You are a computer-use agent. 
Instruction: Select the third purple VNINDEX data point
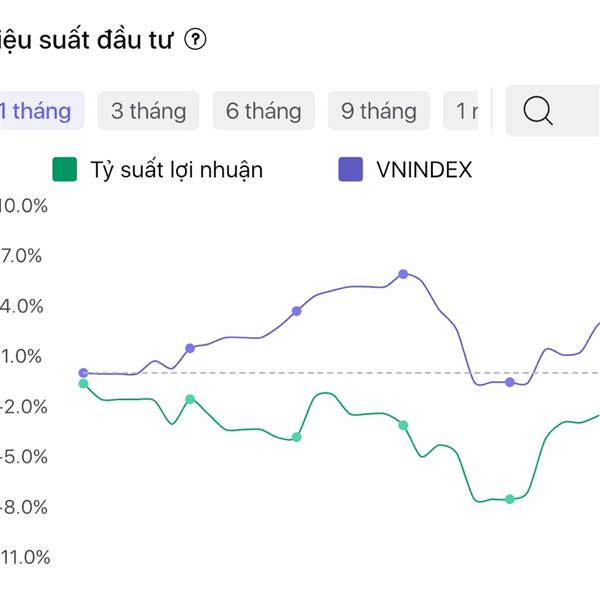(296, 311)
